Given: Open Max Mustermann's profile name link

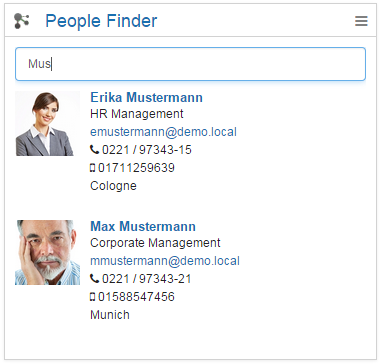Looking at the screenshot, I should (x=143, y=226).
